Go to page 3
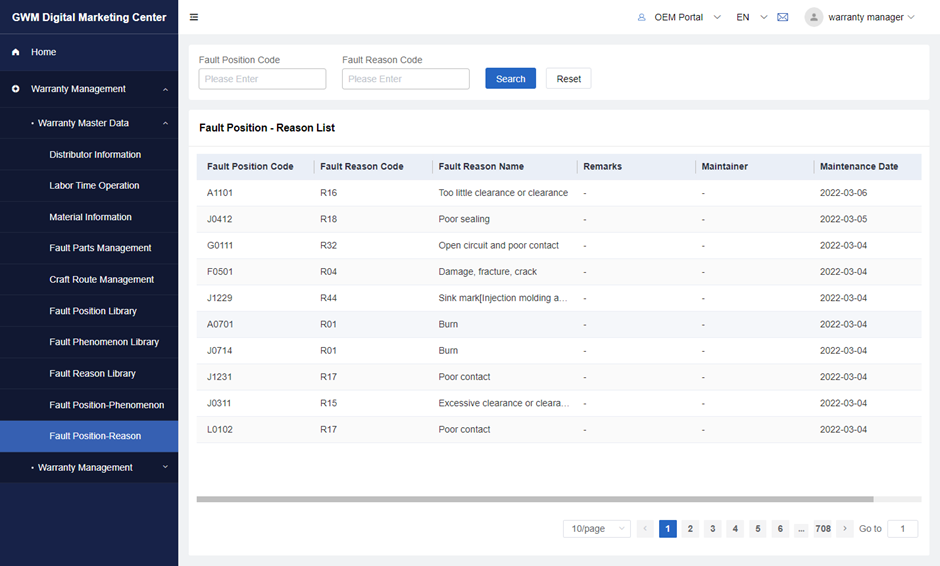Screen dimensions: 940x566 [x=713, y=528]
